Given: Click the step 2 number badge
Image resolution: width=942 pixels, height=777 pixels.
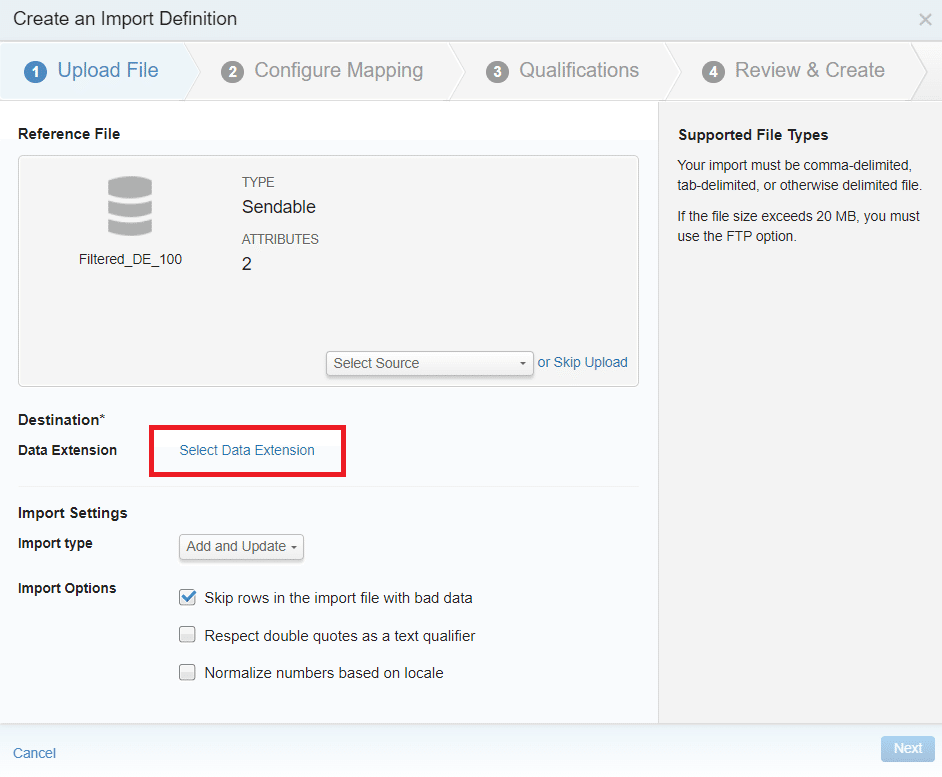Looking at the screenshot, I should pyautogui.click(x=232, y=72).
